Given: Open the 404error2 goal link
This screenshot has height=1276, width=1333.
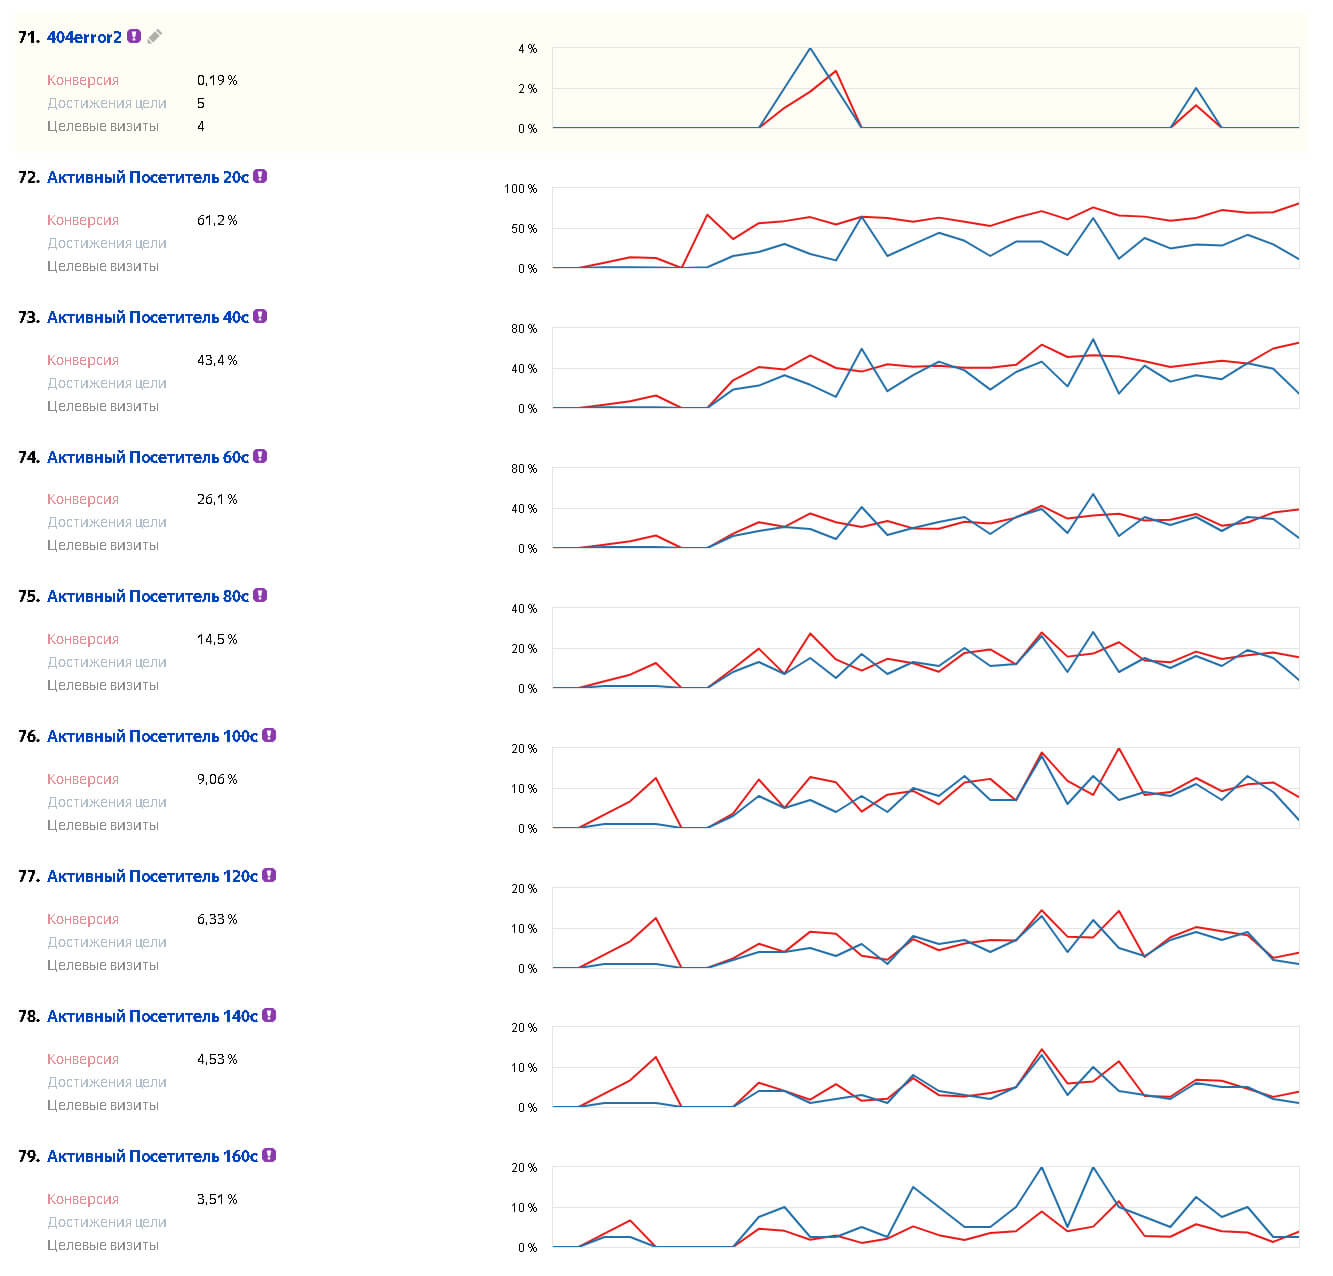Looking at the screenshot, I should [84, 37].
